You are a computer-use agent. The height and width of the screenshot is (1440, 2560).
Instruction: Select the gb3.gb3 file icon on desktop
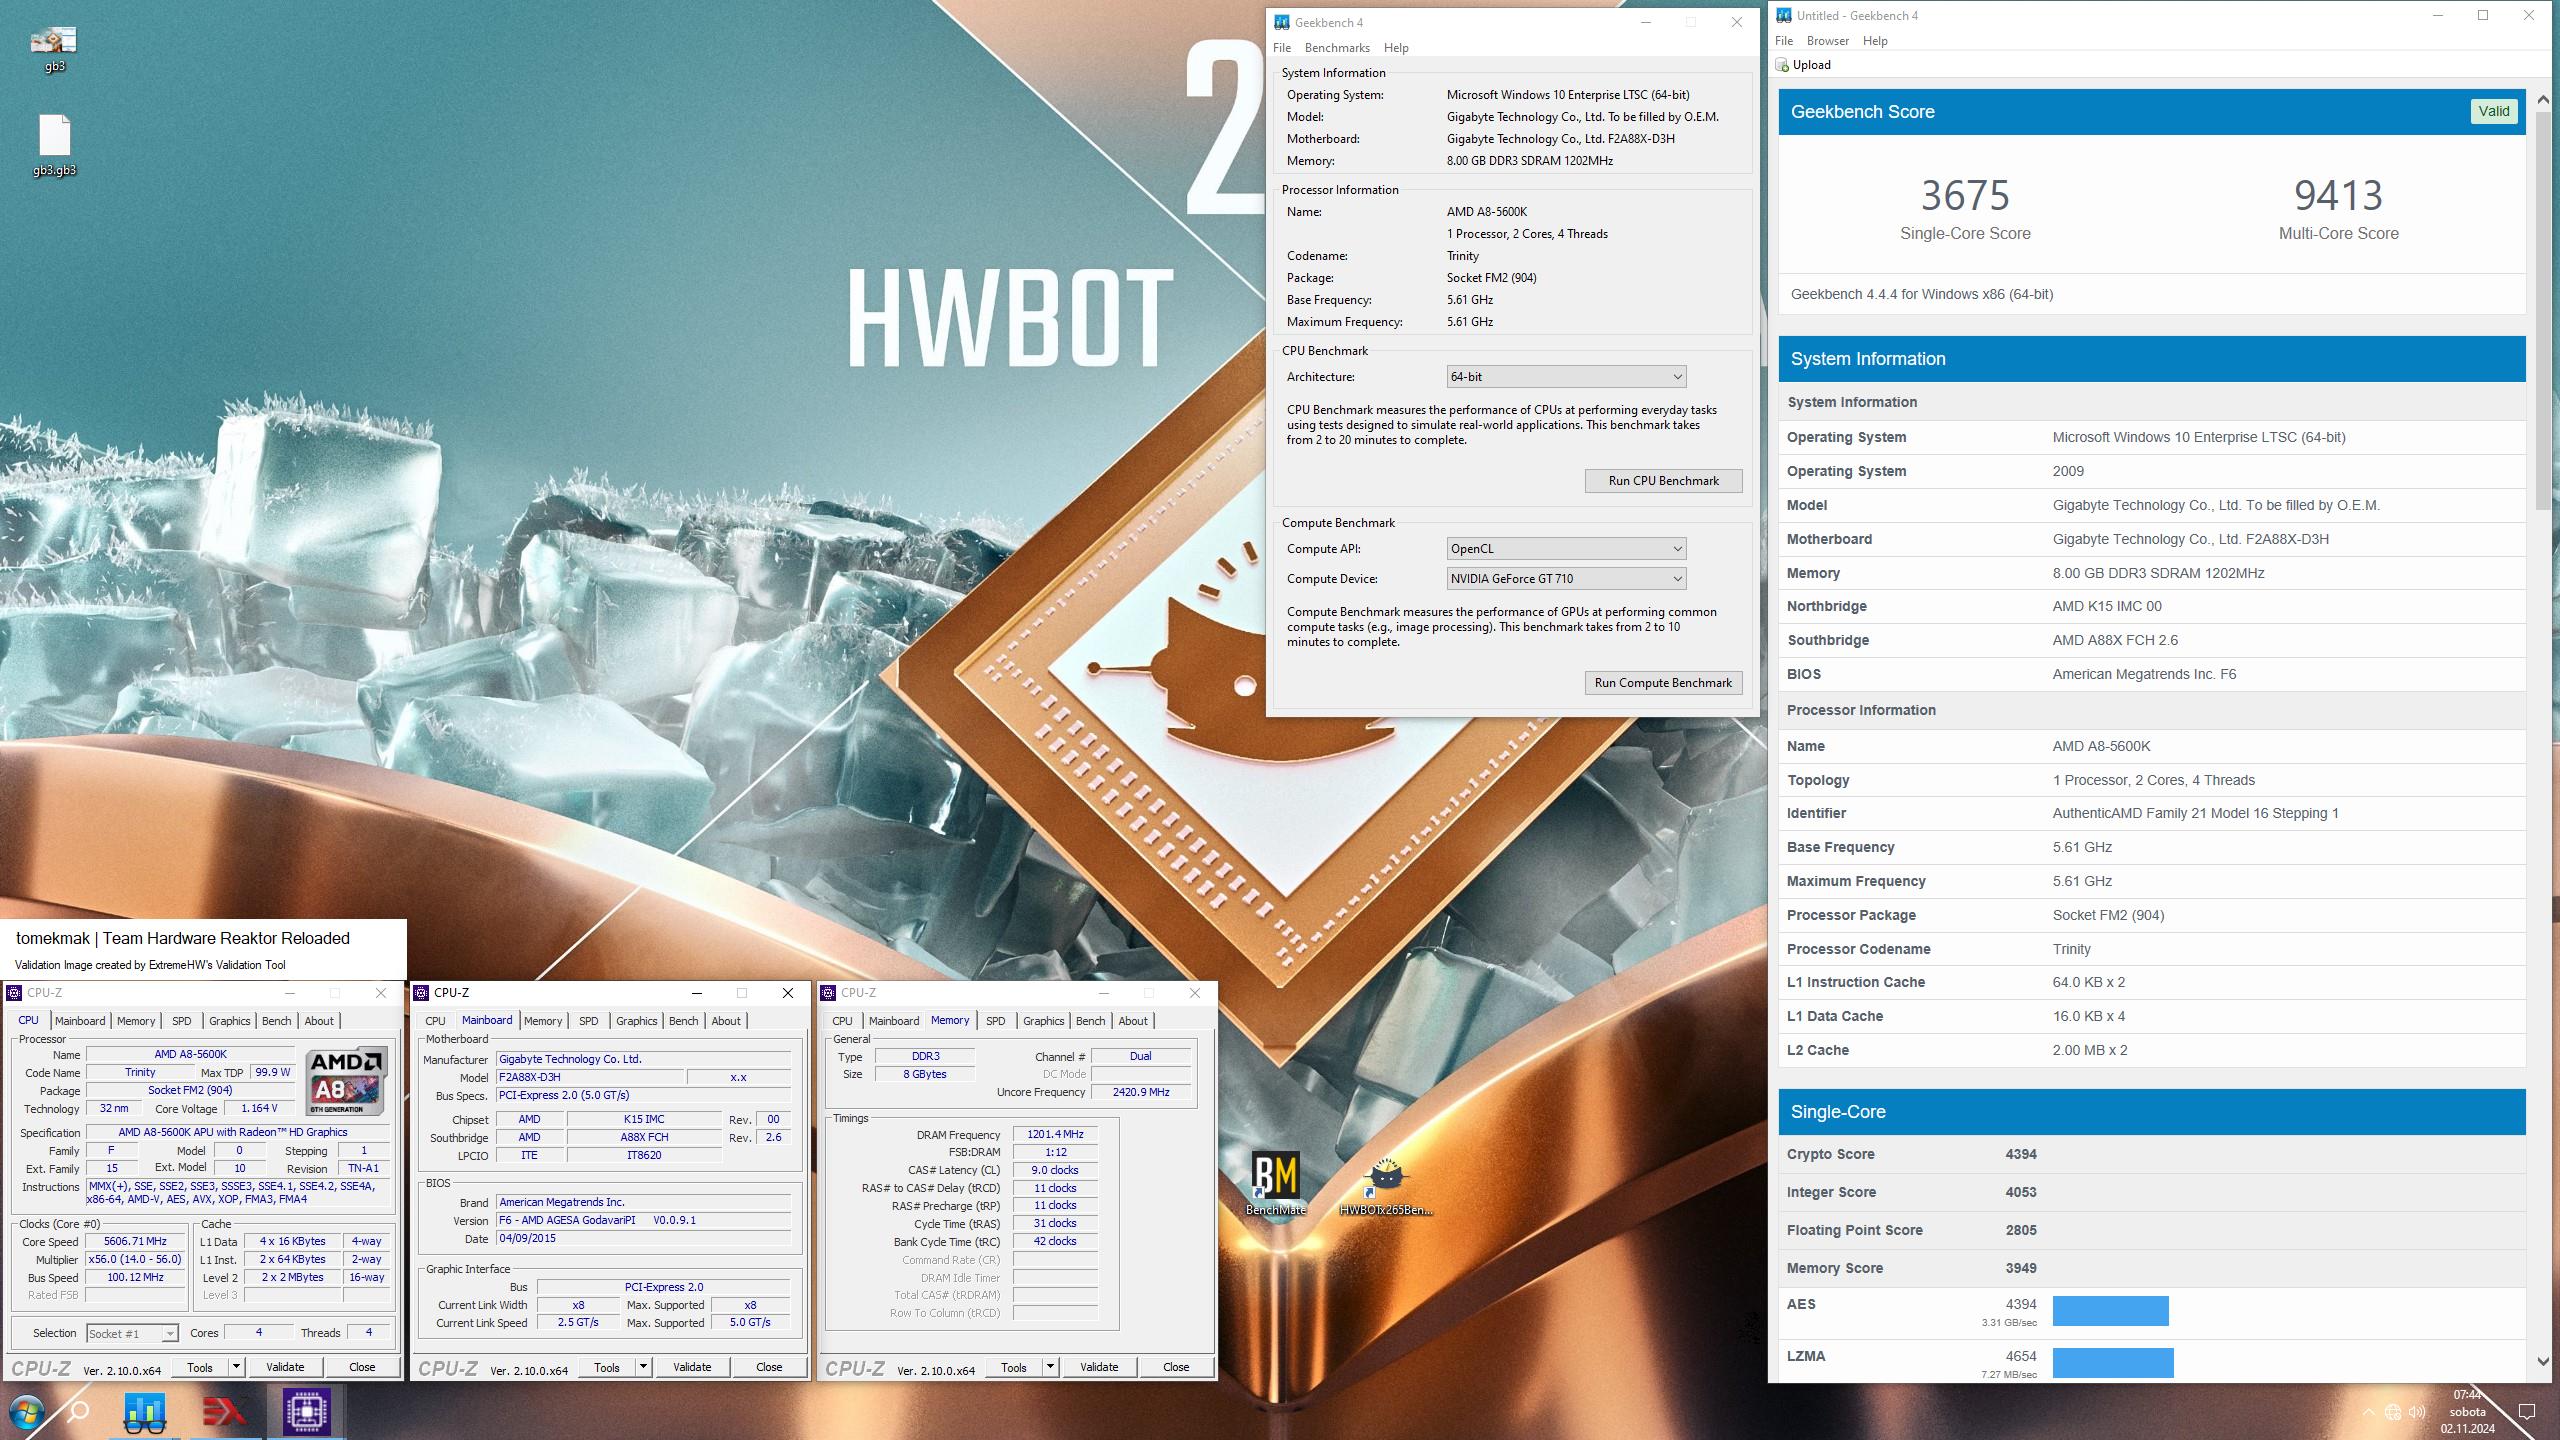(x=54, y=146)
